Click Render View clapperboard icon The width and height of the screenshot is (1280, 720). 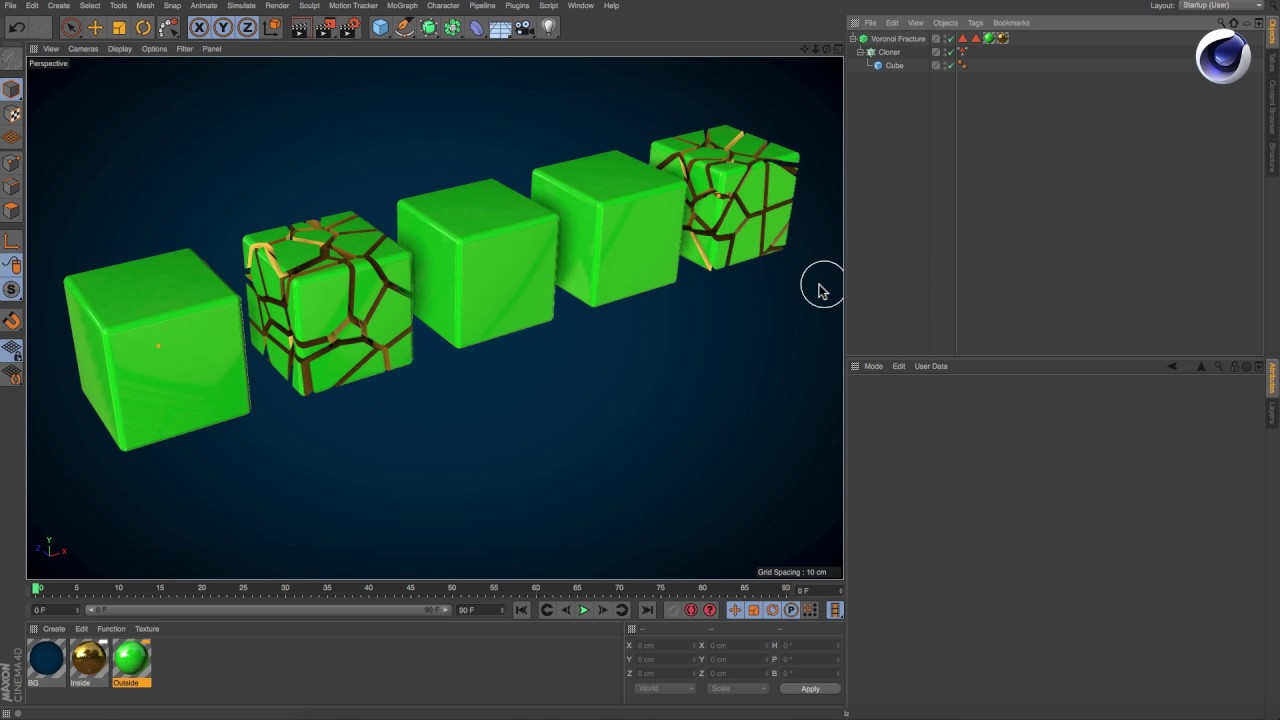[x=300, y=28]
